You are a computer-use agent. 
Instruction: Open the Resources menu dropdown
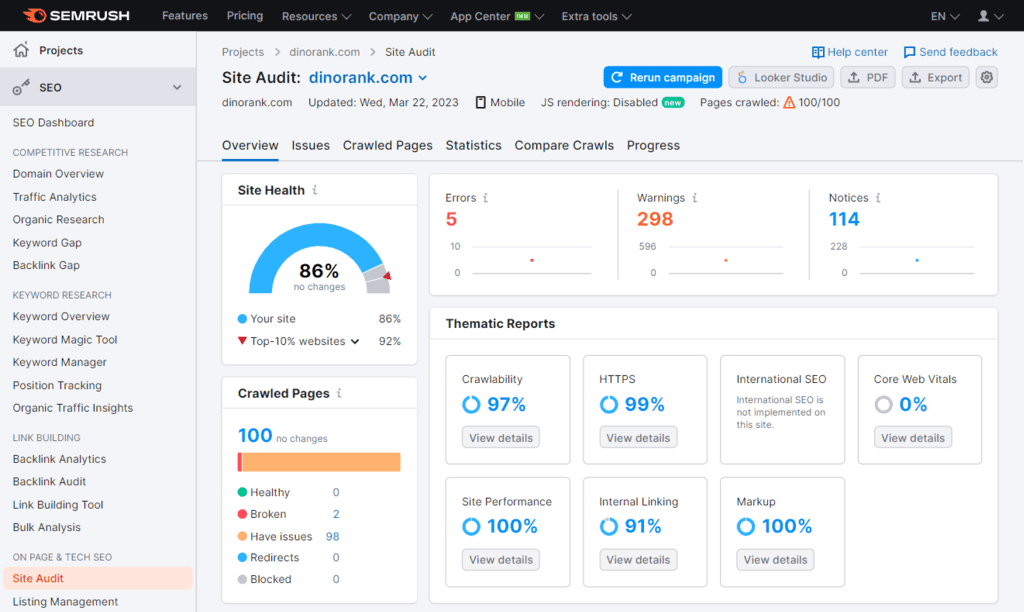(316, 16)
